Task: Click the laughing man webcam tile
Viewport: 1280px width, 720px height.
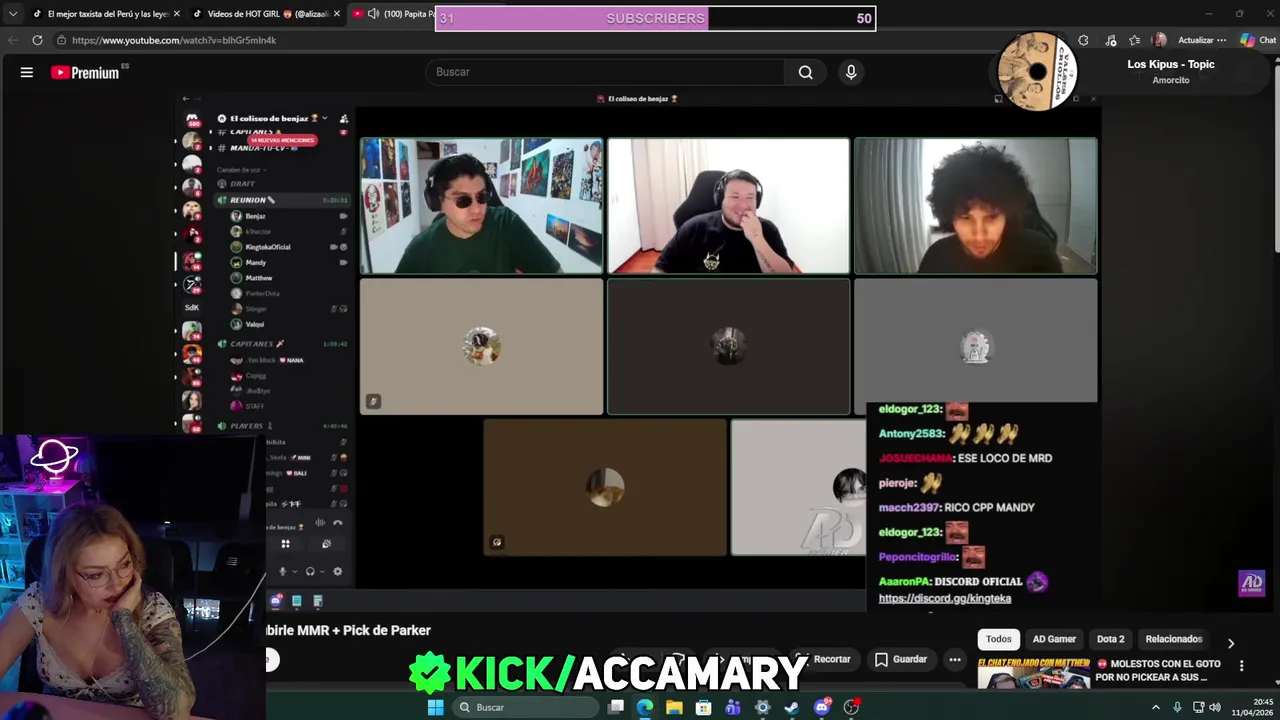Action: point(728,205)
